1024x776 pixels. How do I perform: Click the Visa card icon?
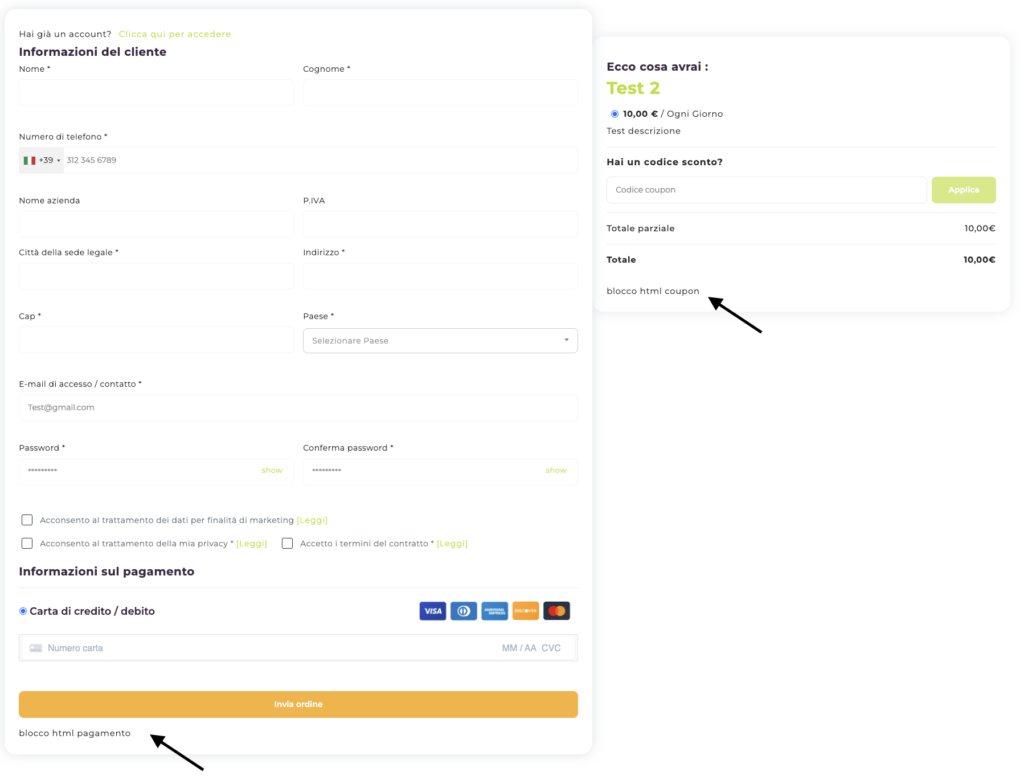pyautogui.click(x=432, y=611)
